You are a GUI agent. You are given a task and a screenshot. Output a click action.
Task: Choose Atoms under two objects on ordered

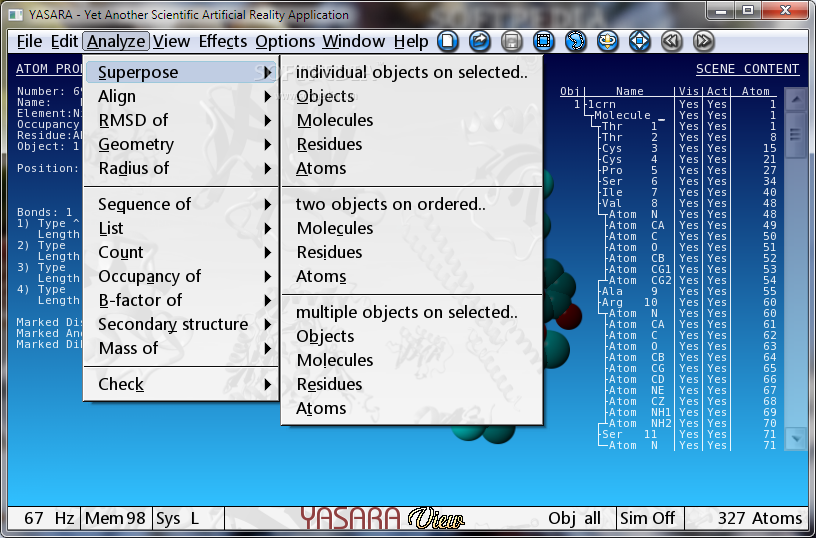tap(412, 276)
